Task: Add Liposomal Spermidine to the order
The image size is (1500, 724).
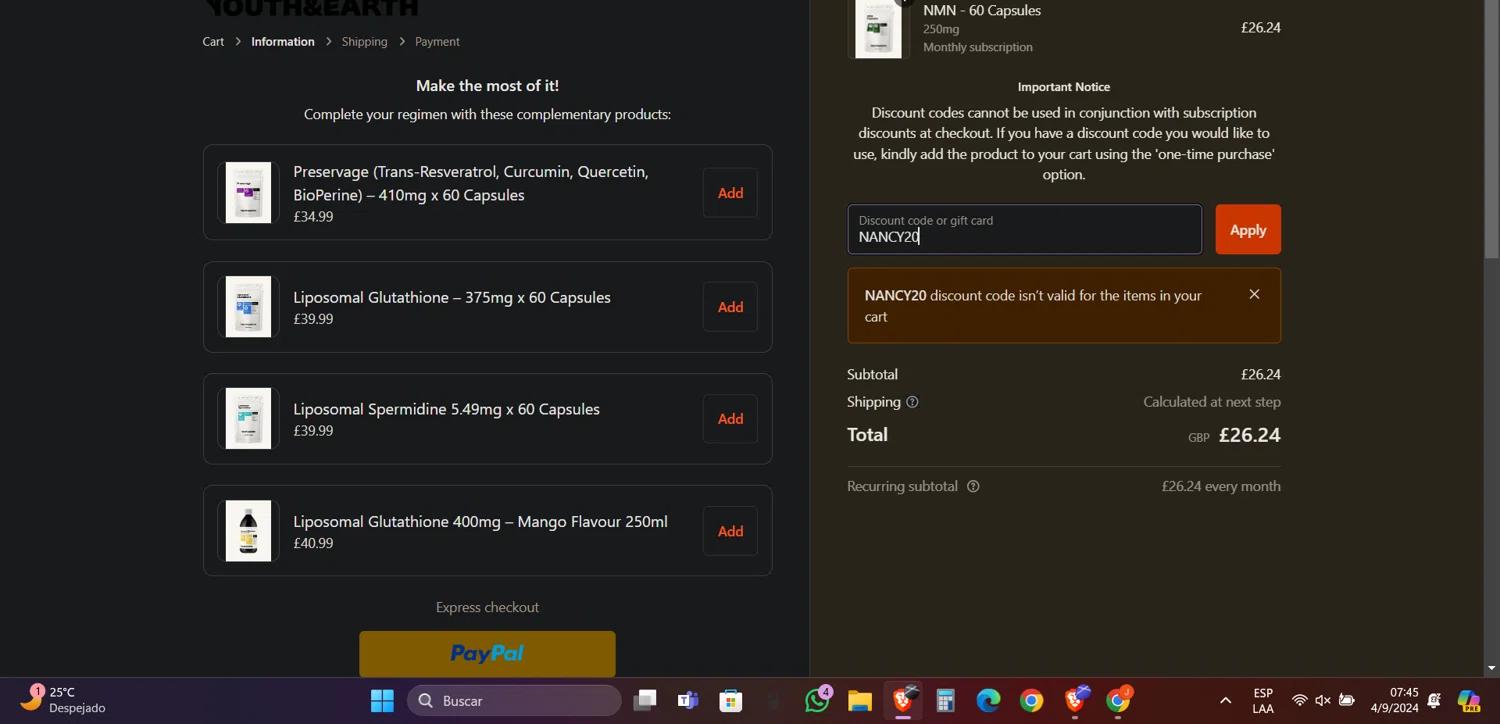Action: (x=730, y=419)
